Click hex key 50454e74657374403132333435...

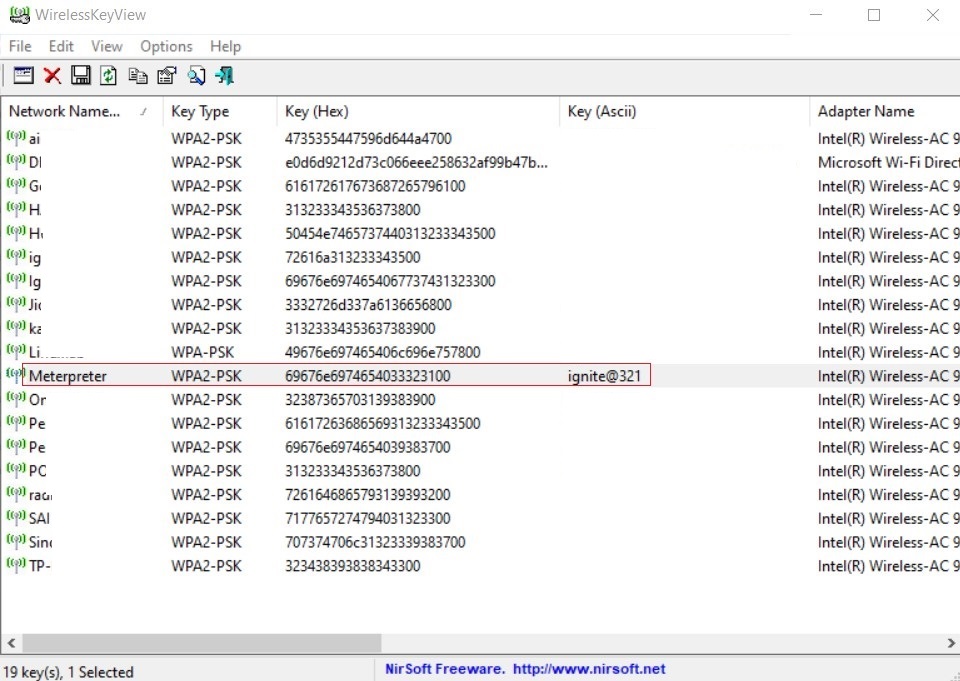[x=390, y=233]
